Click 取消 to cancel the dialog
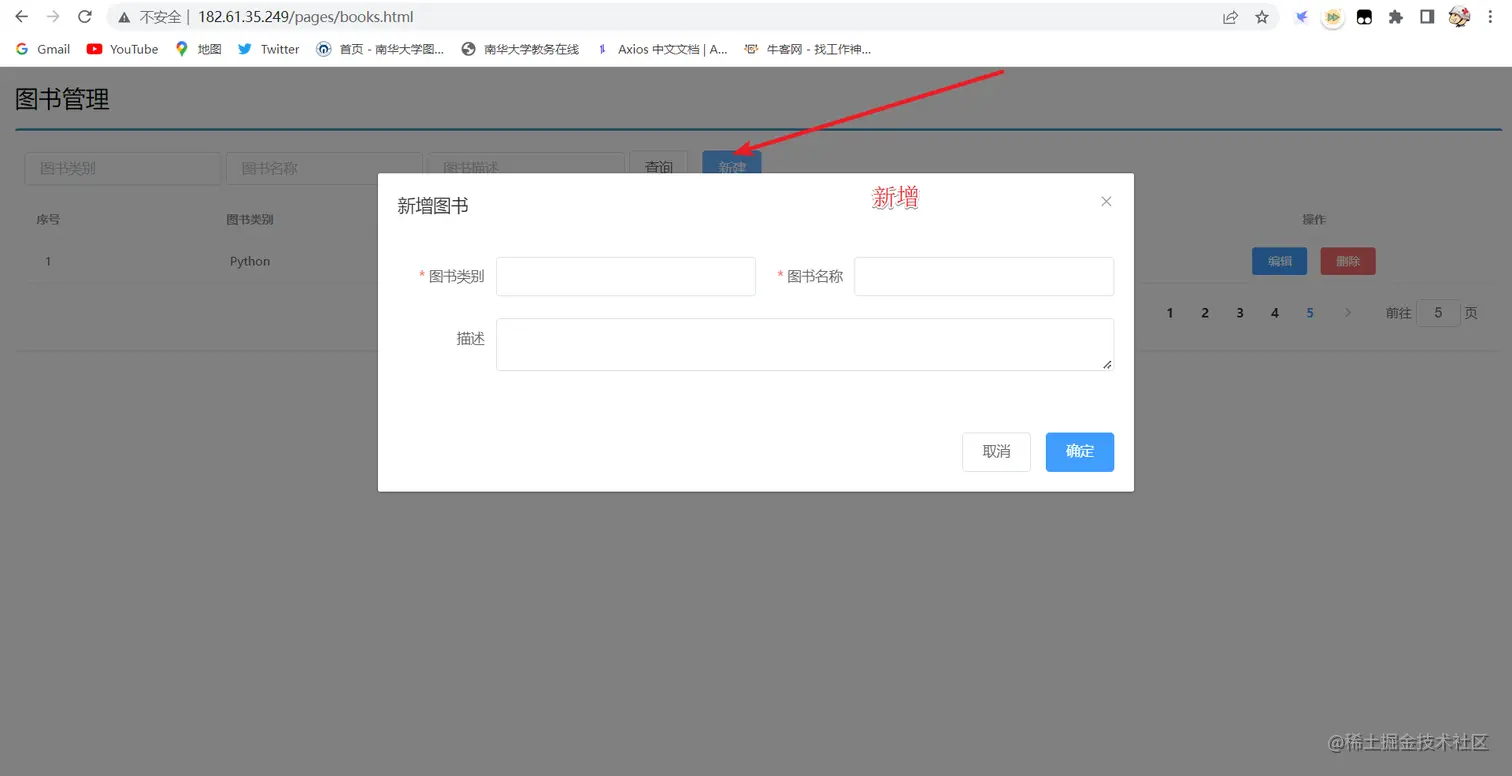Image resolution: width=1512 pixels, height=776 pixels. tap(996, 452)
